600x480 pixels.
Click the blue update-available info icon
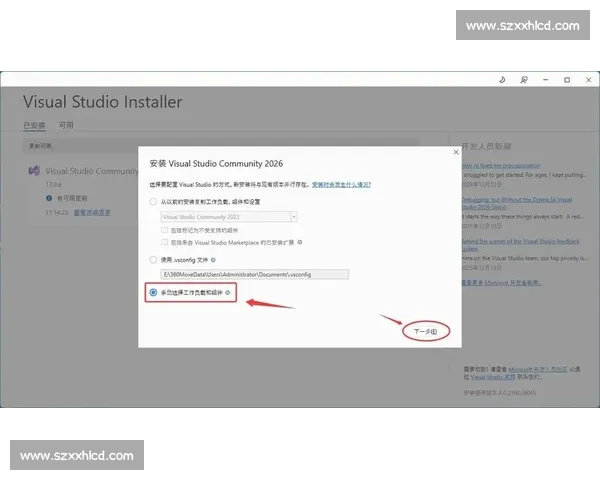point(49,198)
